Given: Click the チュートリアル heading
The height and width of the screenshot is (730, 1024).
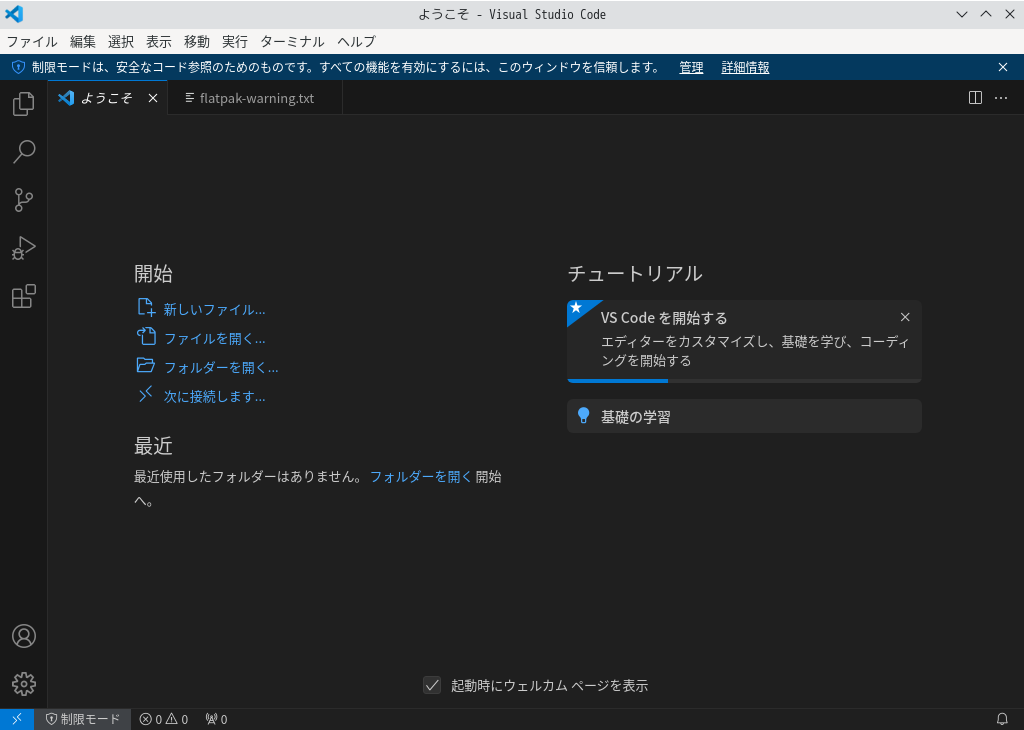Looking at the screenshot, I should click(635, 274).
